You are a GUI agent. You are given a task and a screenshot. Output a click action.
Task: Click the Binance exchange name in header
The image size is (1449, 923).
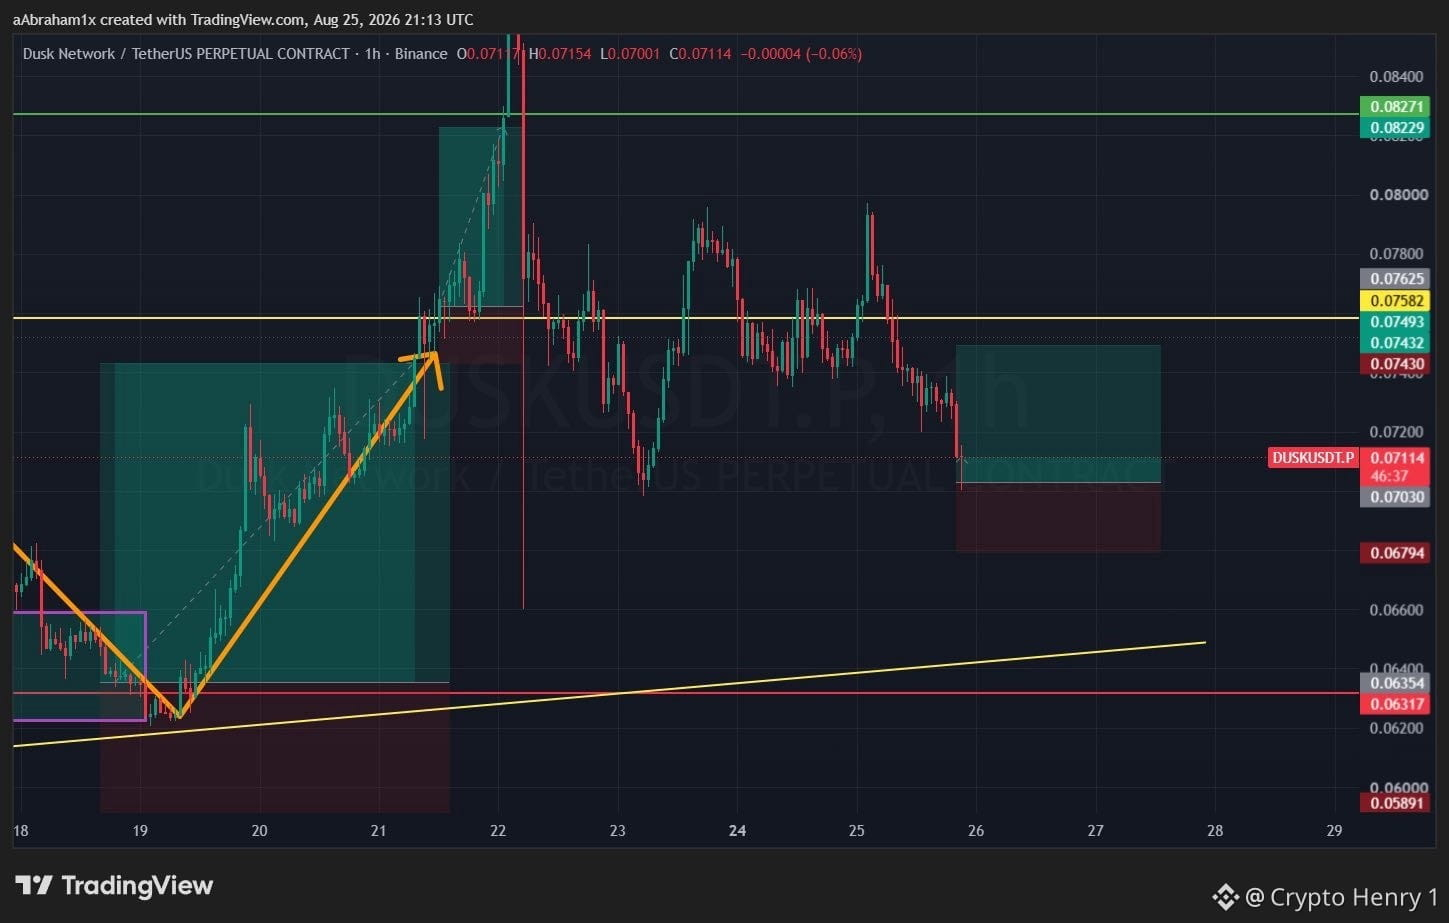[421, 54]
